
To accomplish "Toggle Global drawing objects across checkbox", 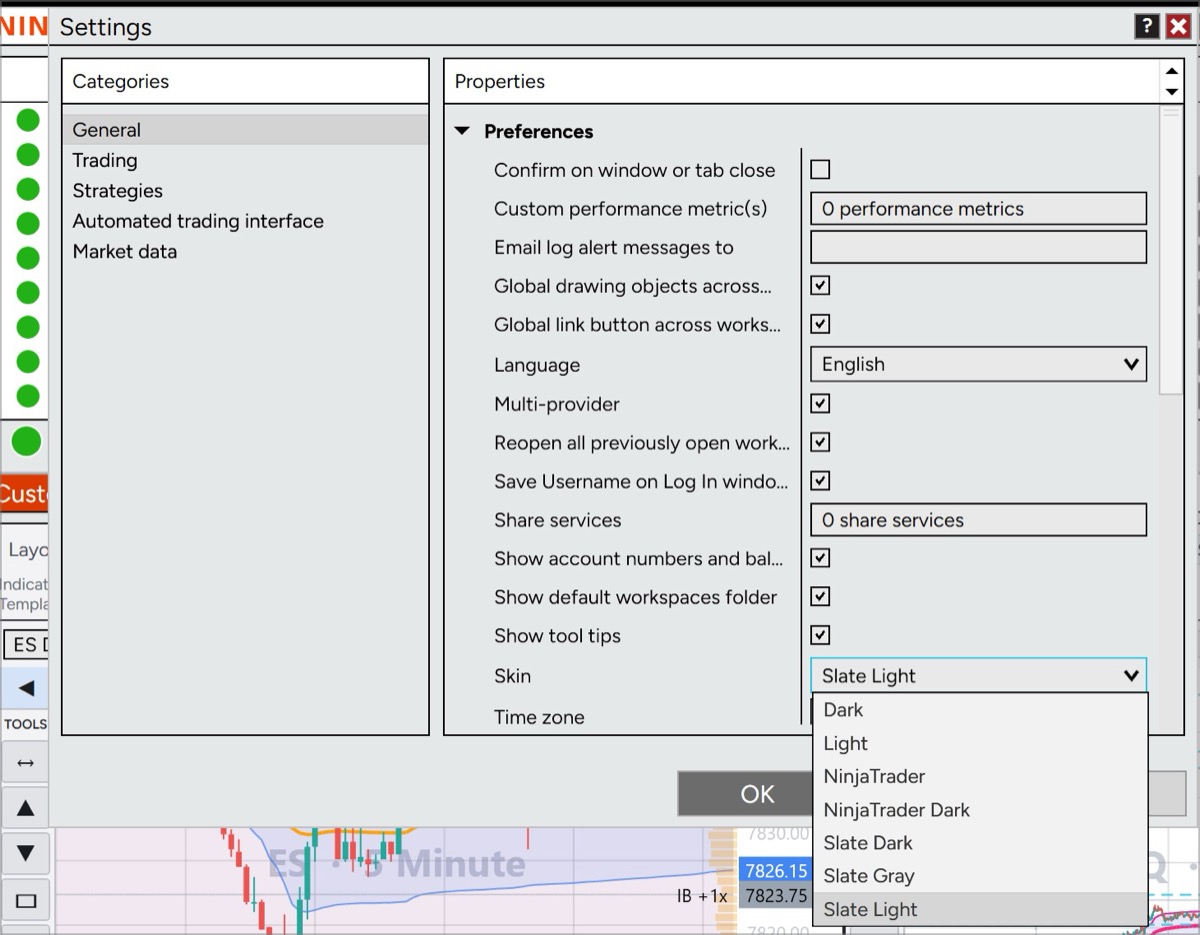I will click(820, 286).
